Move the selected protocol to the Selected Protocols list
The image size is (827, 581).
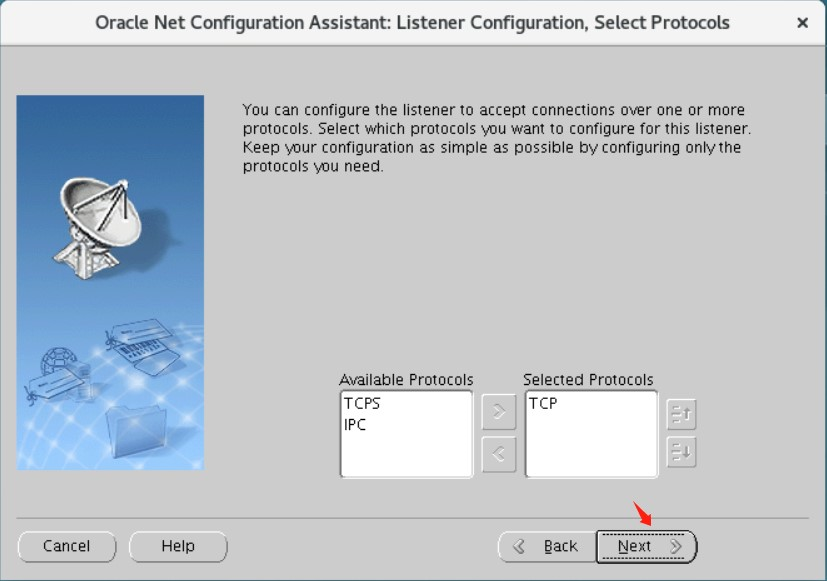click(498, 412)
